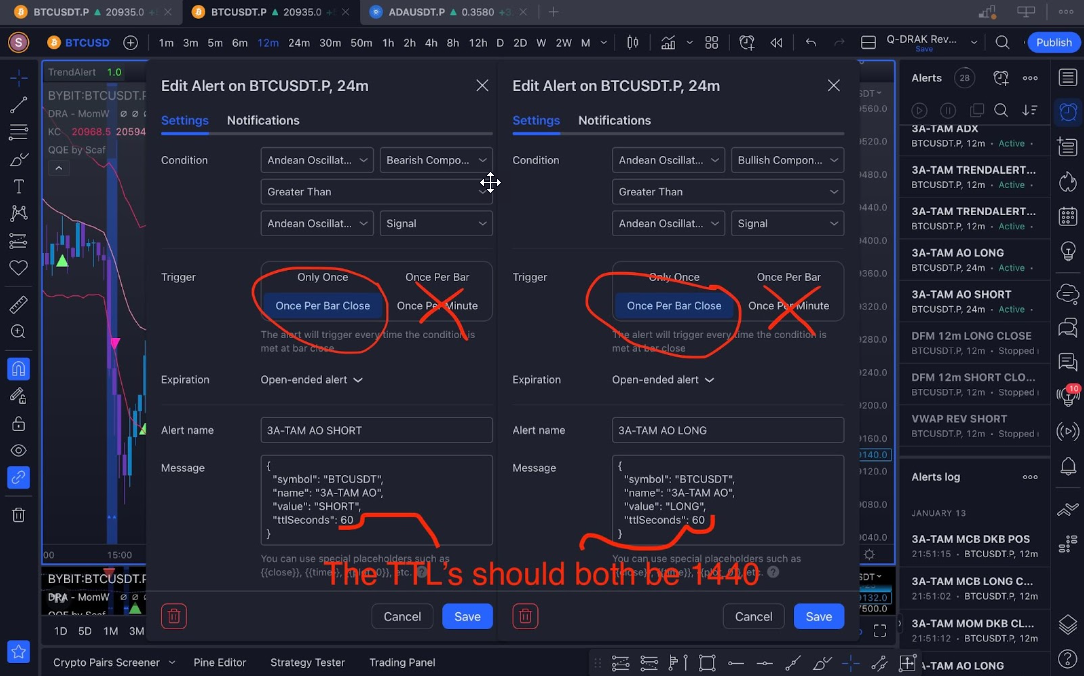Select the ruler measure tool

pos(19,305)
